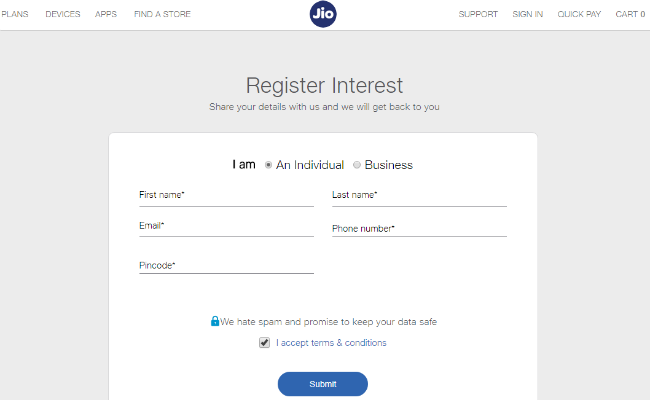Select the An Individual radio button
This screenshot has height=400, width=650.
pyautogui.click(x=268, y=165)
